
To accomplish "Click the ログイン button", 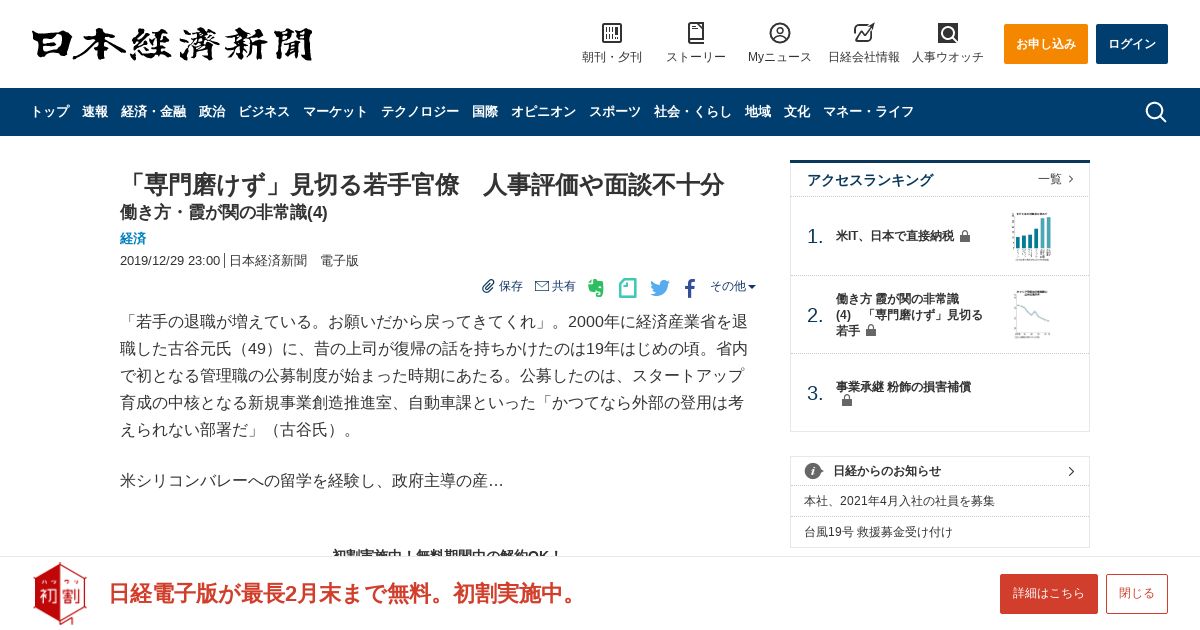I will [x=1132, y=44].
